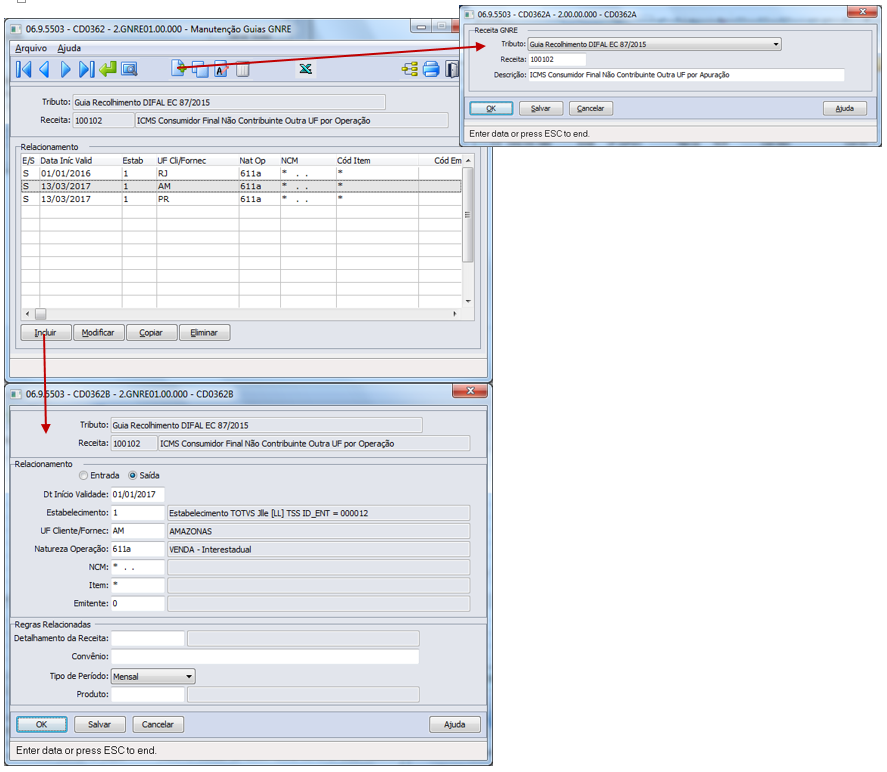Viewport: 887px width, 772px height.
Task: Click the printer icon in toolbar
Action: [x=431, y=70]
